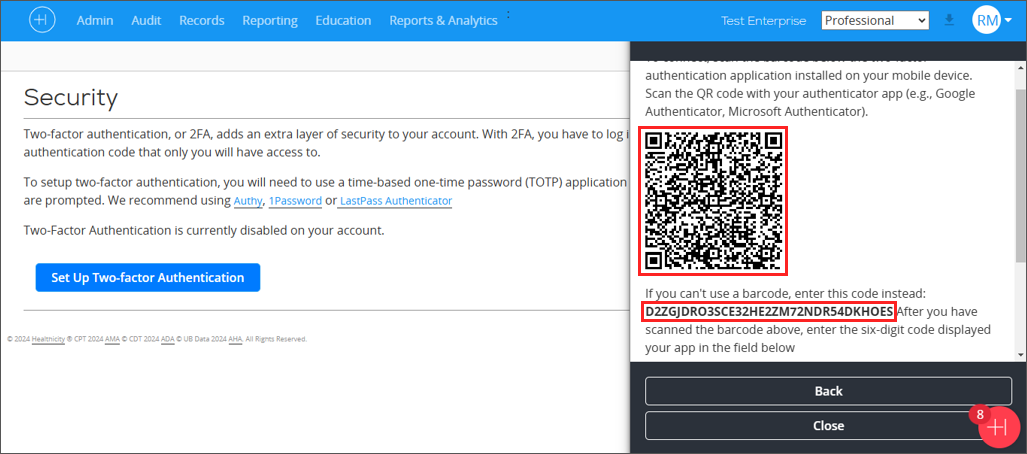
Task: Follow the LastPass Authenticator link
Action: [396, 201]
